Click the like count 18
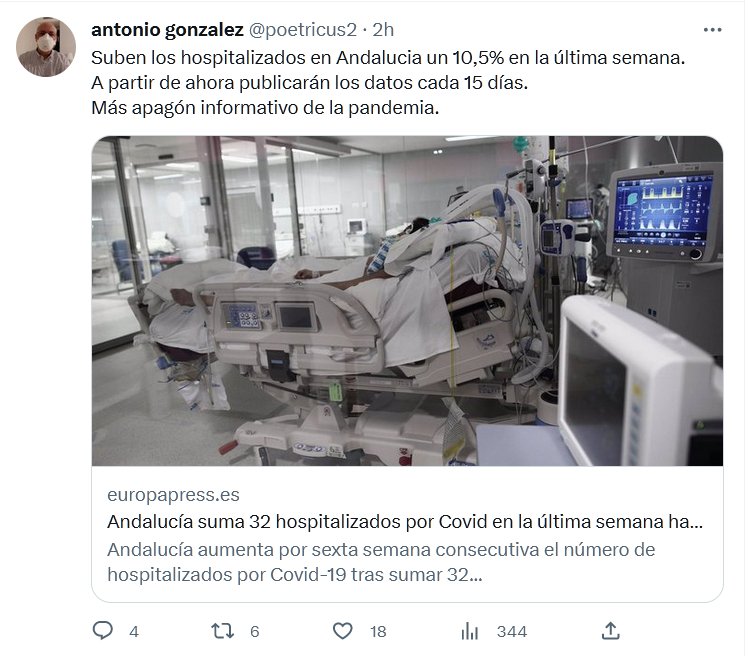Screen dimensions: 750x656 tap(378, 632)
